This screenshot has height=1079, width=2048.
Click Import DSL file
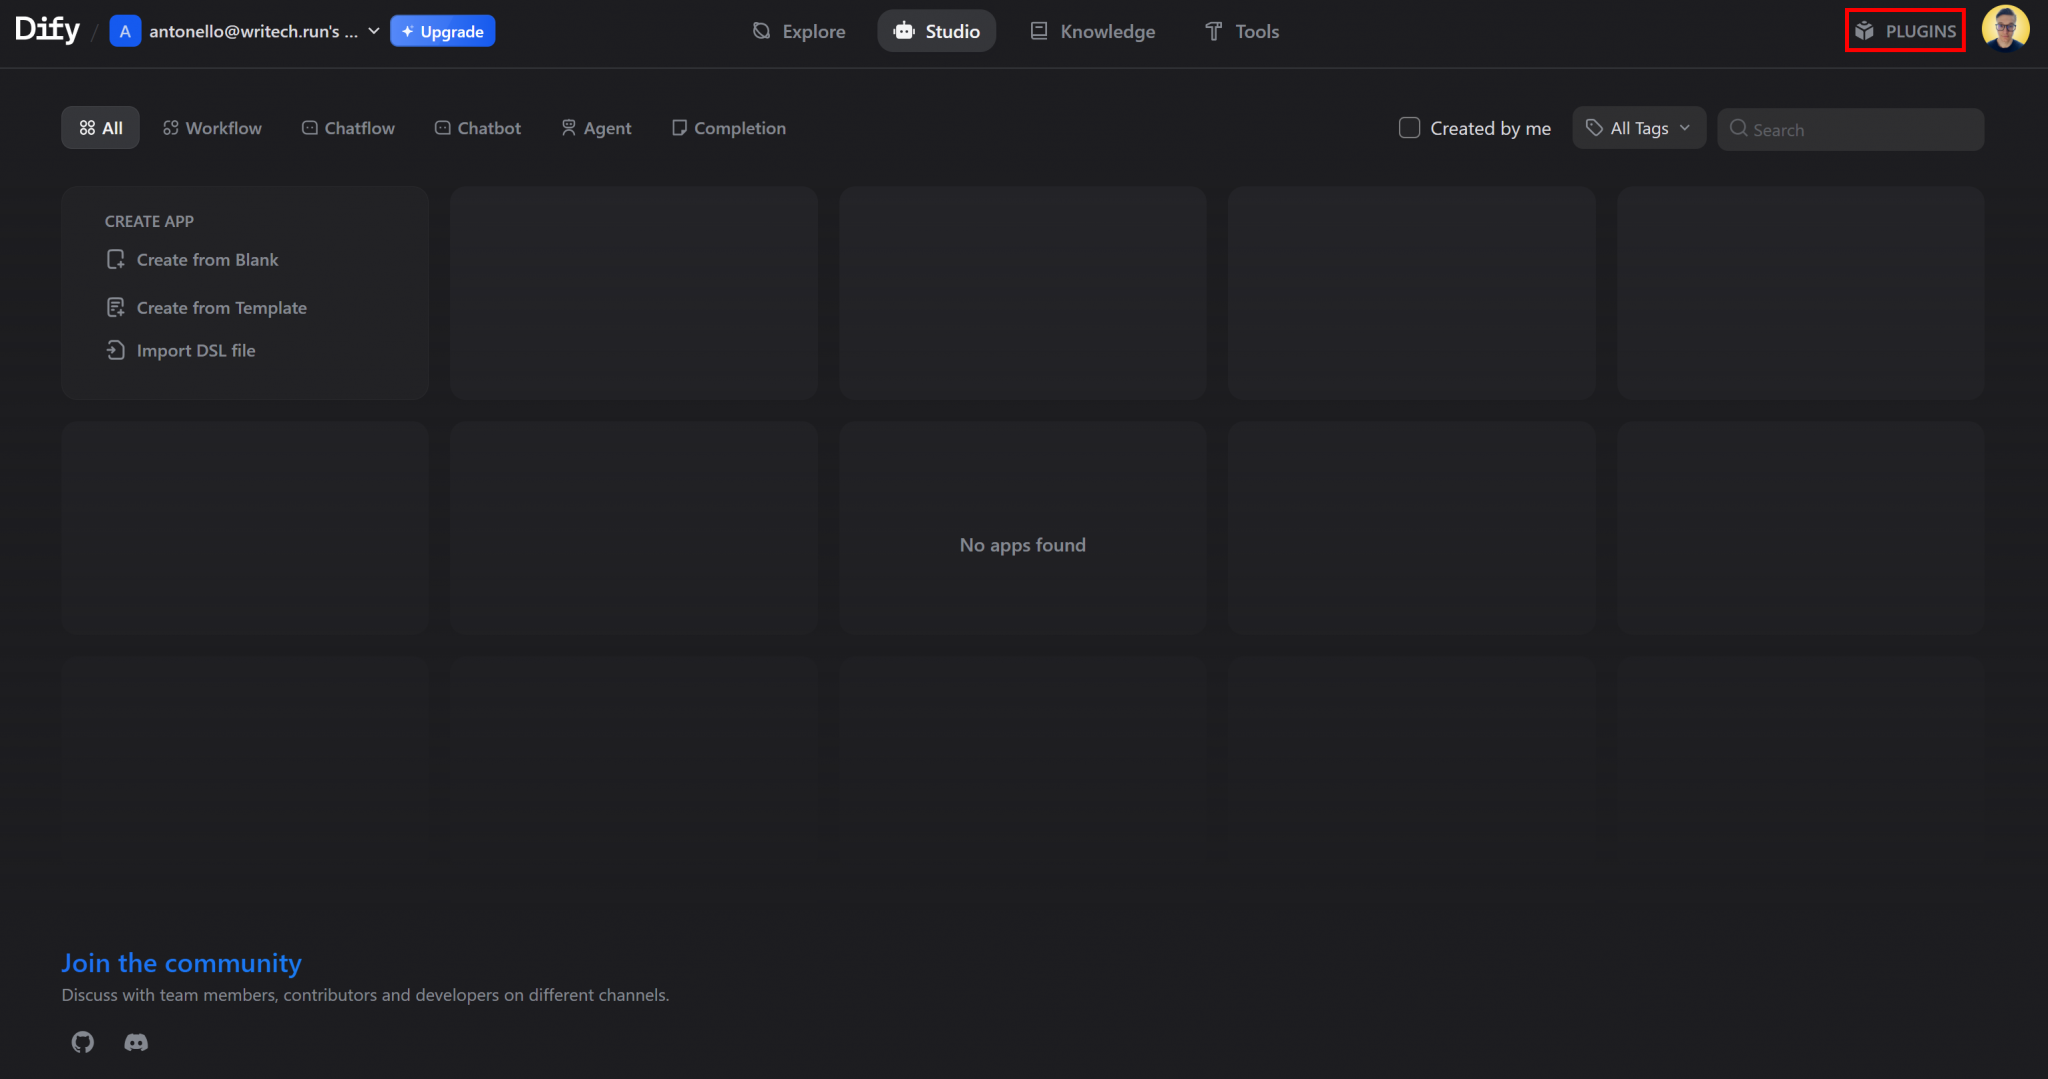(196, 350)
